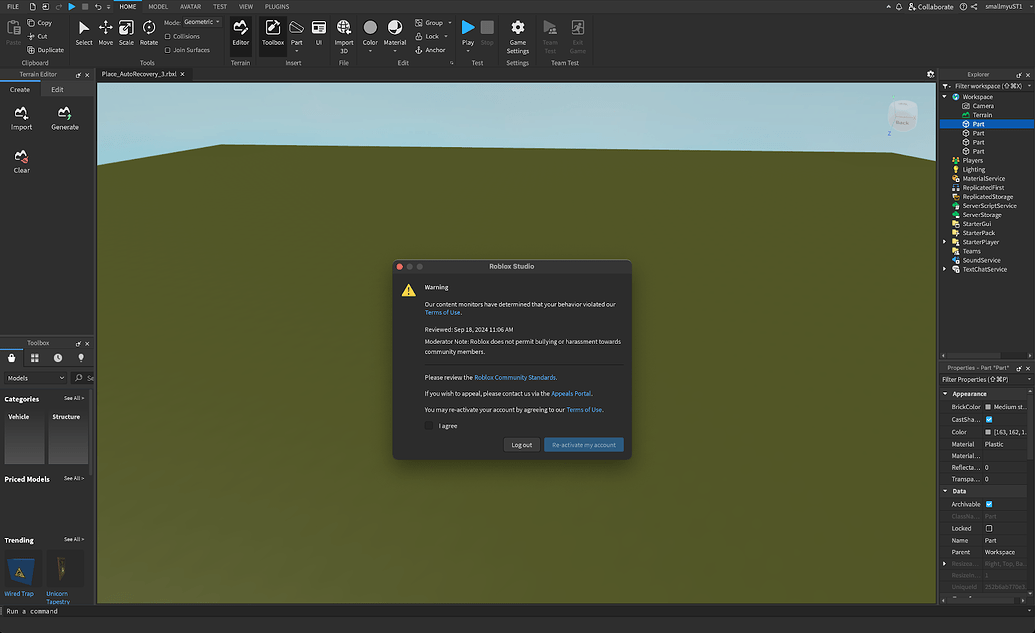
Task: Expand the StarterPlayer tree item
Action: [944, 241]
